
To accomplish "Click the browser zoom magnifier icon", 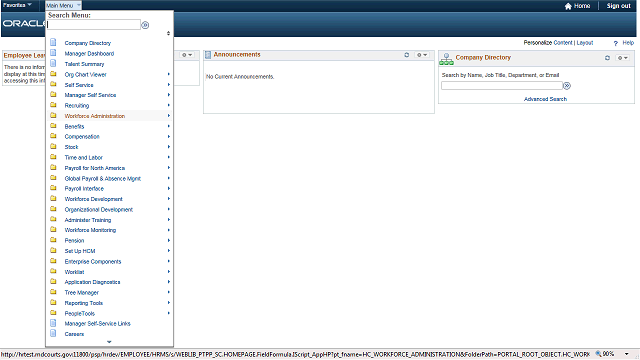I will (598, 354).
